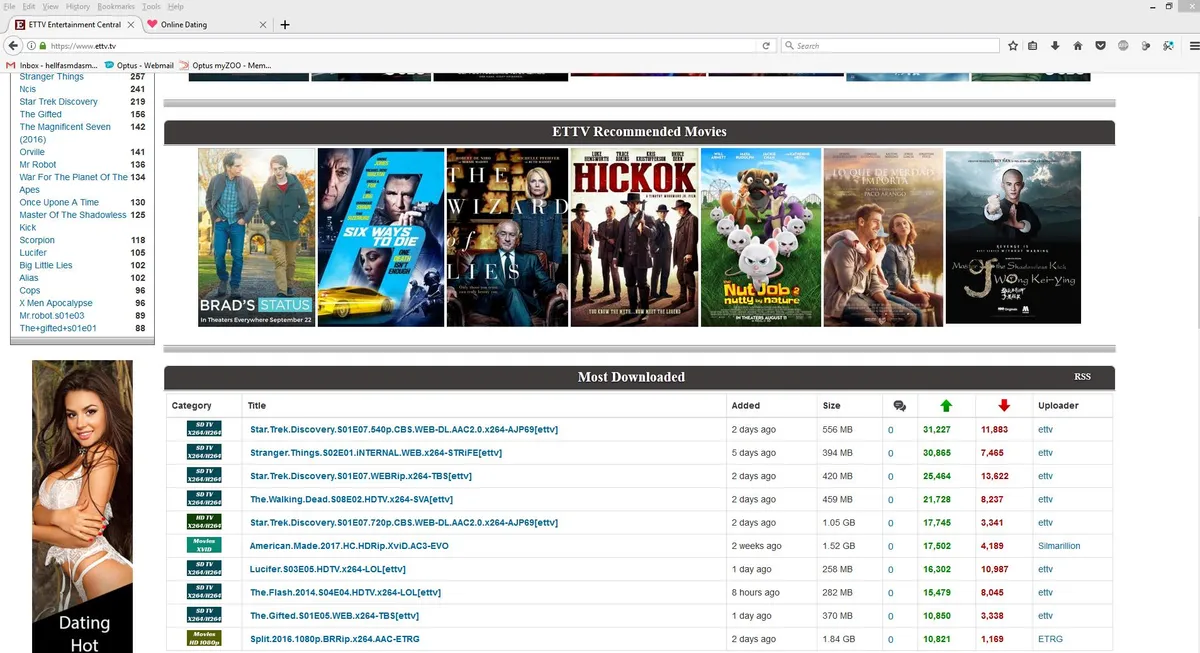The height and width of the screenshot is (653, 1200).
Task: Go back using the browser back arrow
Action: point(13,46)
